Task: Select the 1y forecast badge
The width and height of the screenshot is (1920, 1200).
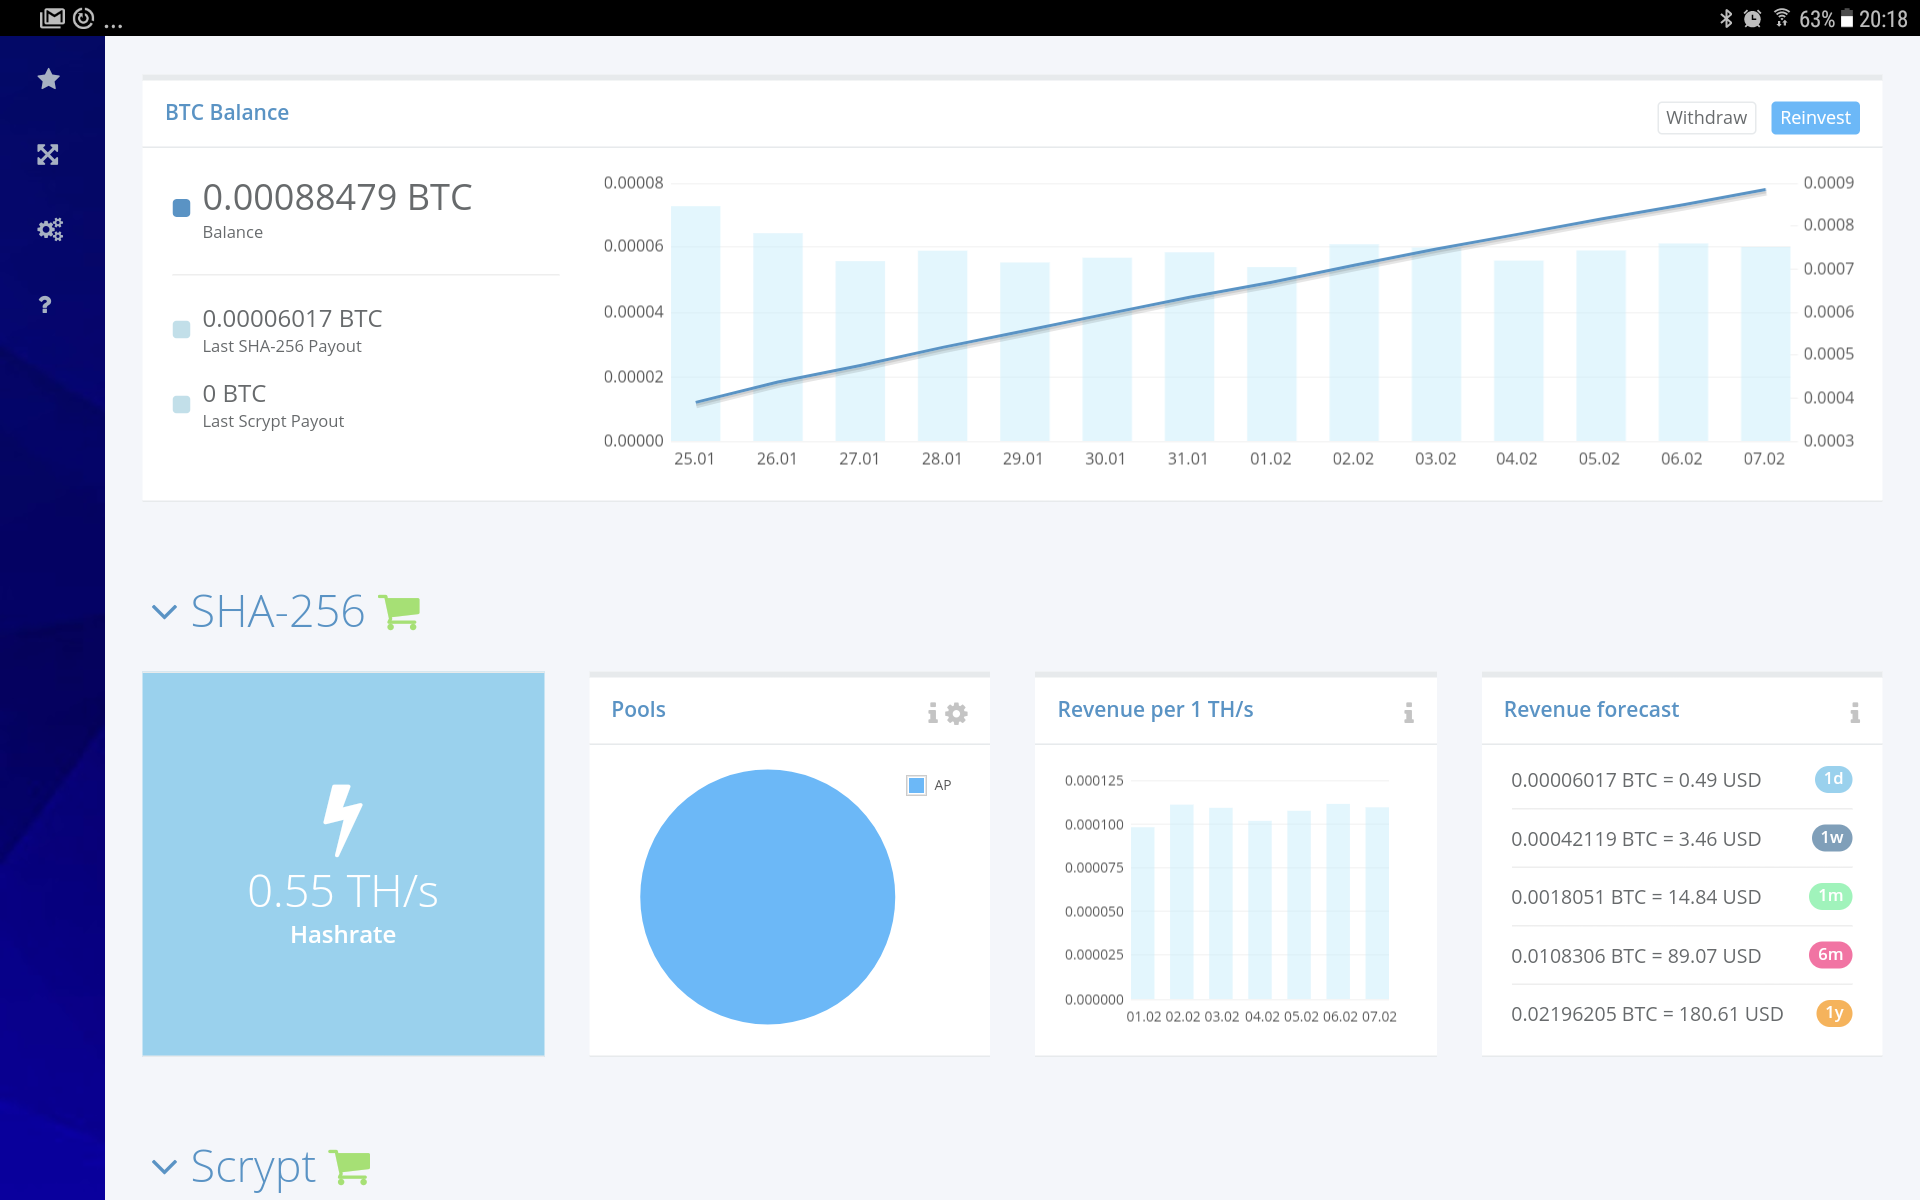Action: 1833,1013
